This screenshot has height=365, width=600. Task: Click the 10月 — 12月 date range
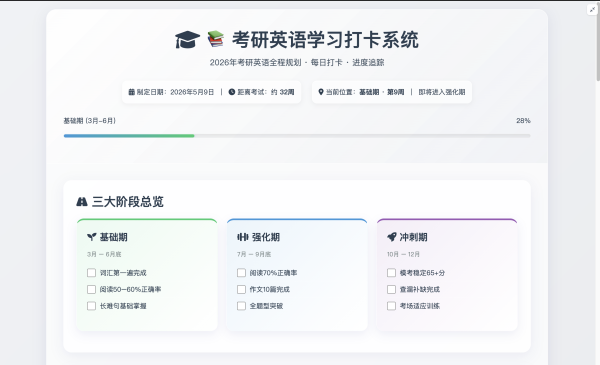(x=403, y=254)
